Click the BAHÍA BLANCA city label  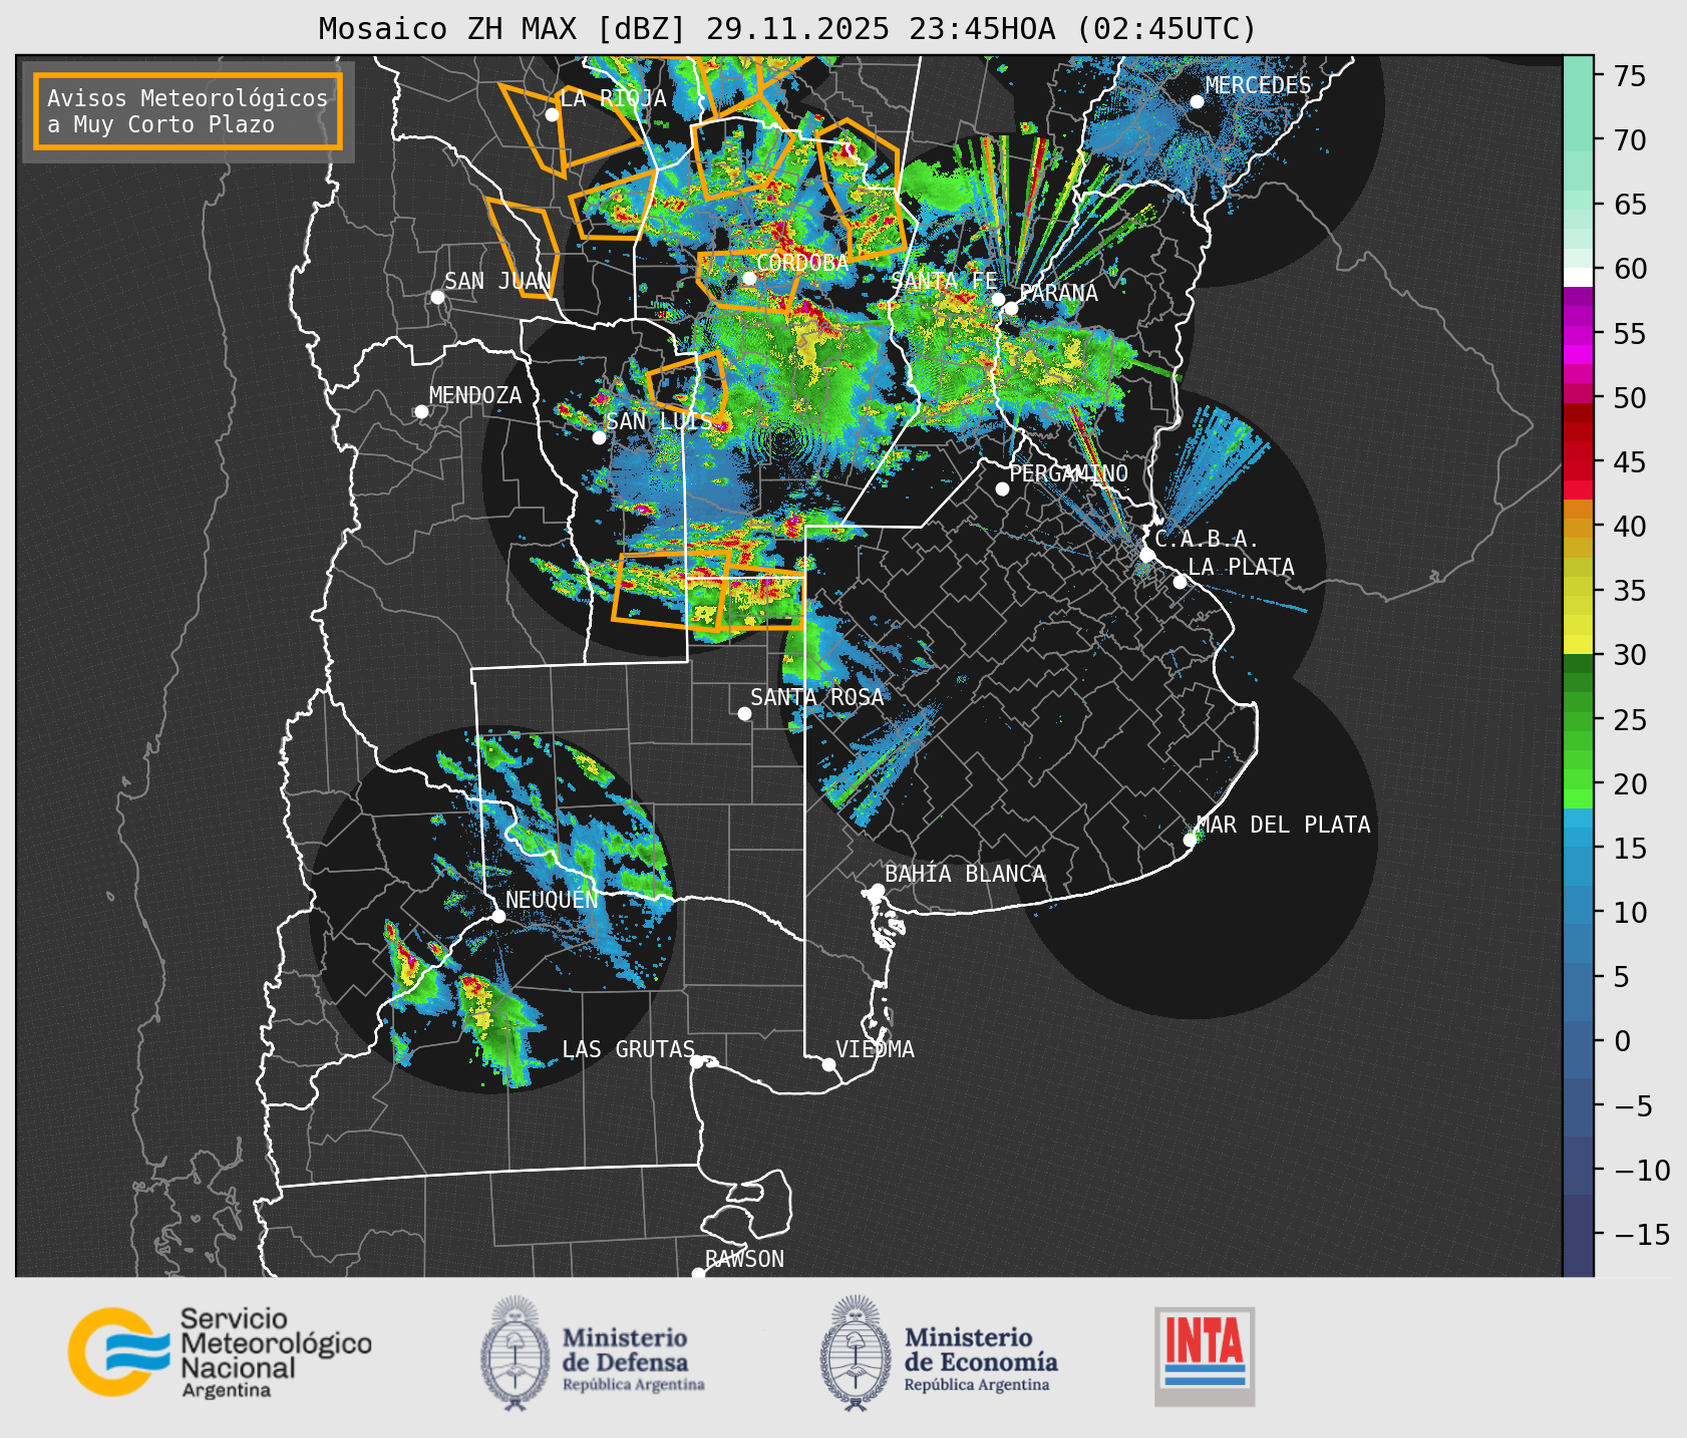click(965, 874)
